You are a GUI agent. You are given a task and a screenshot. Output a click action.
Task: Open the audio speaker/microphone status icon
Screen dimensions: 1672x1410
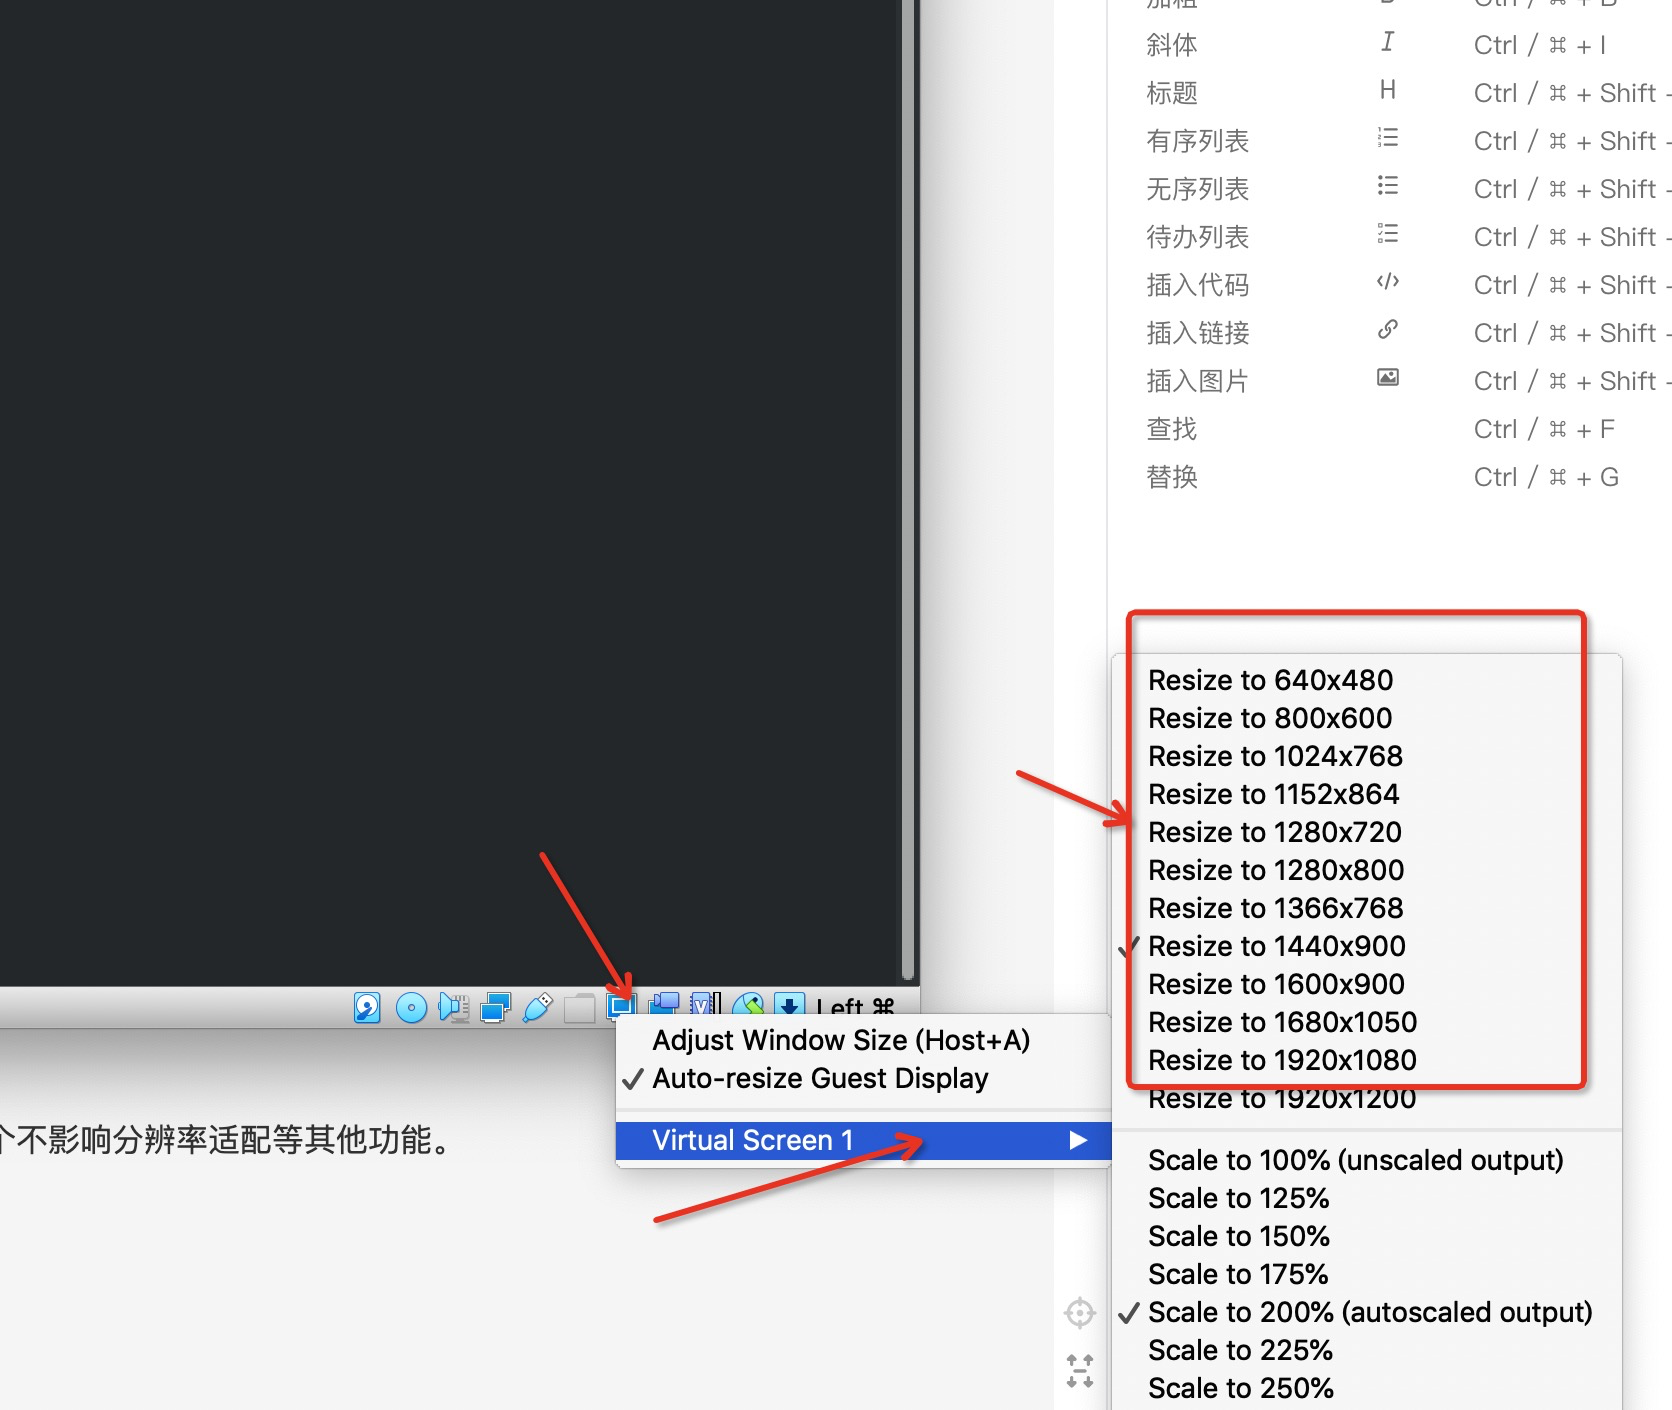(454, 1007)
